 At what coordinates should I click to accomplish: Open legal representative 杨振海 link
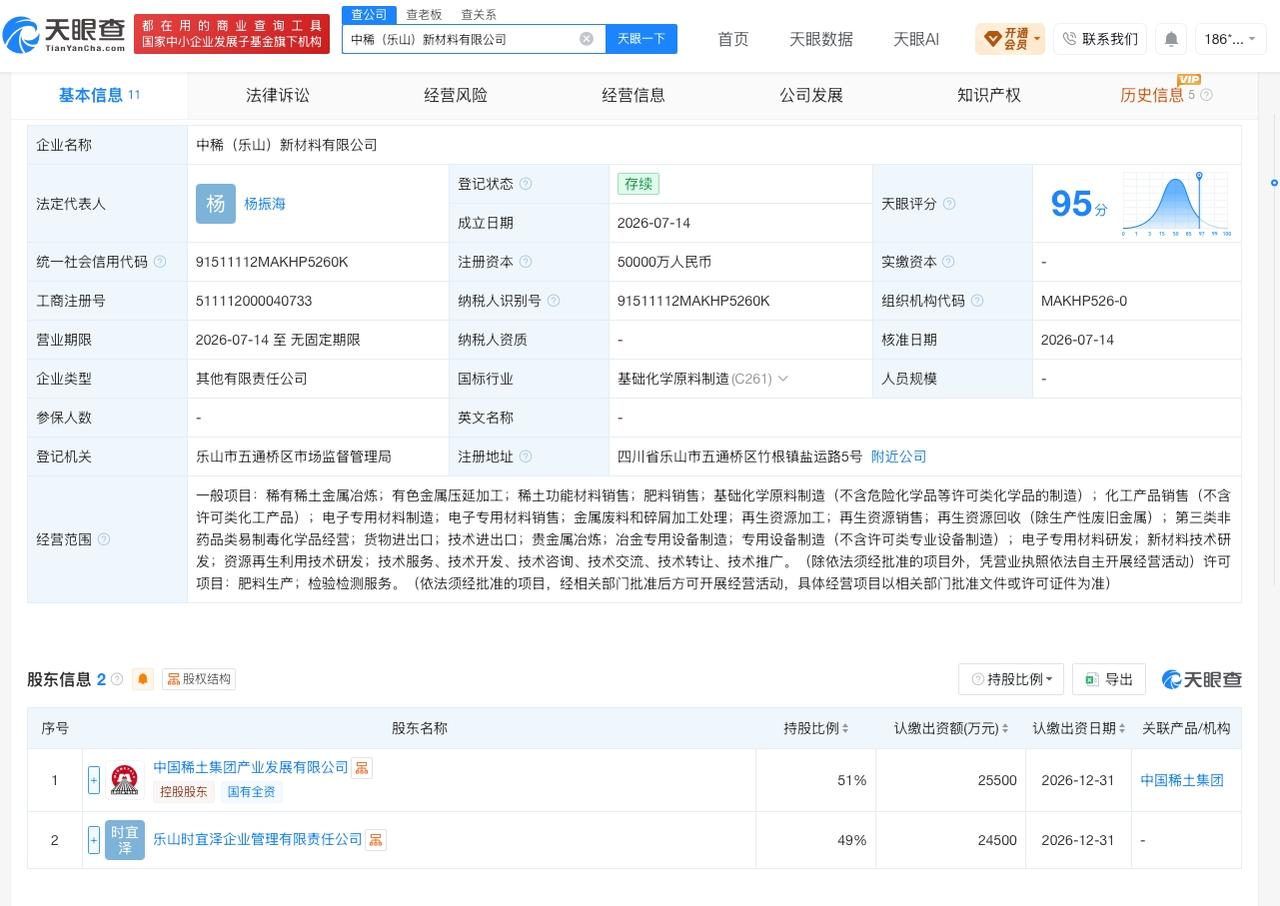[265, 203]
